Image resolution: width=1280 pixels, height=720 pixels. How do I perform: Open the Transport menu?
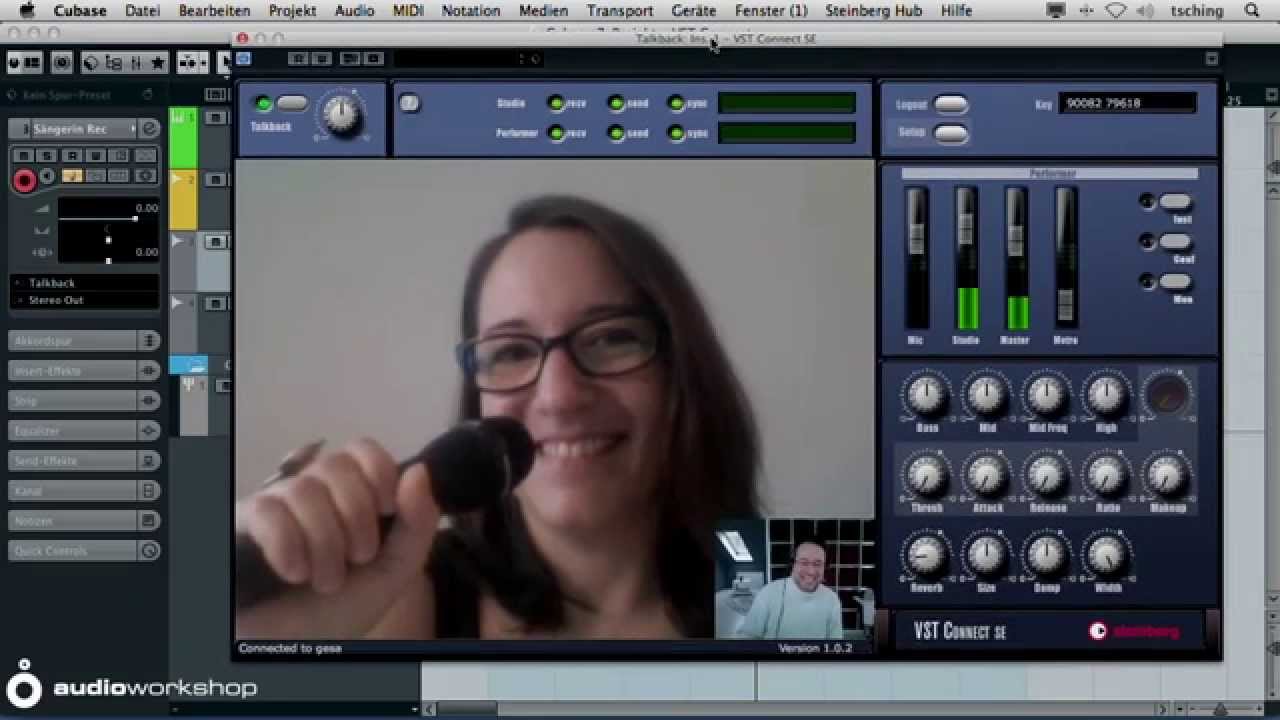click(620, 11)
